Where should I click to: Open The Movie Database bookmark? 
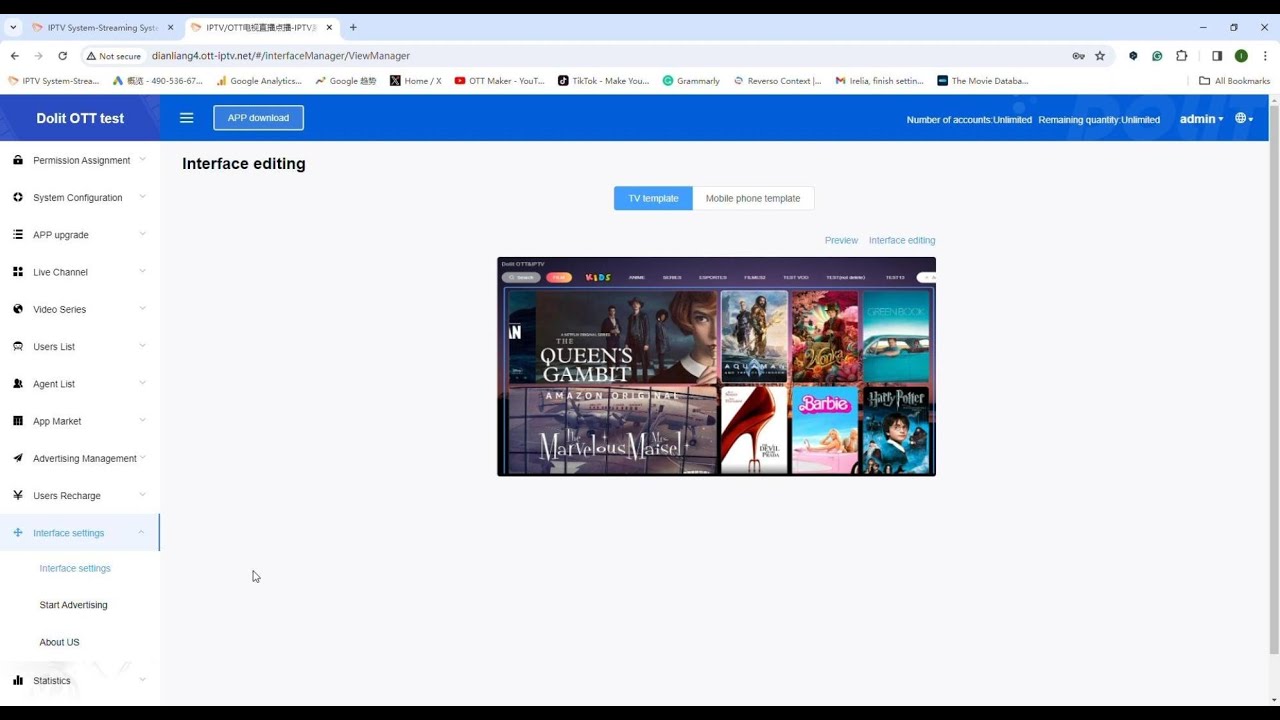pyautogui.click(x=983, y=81)
